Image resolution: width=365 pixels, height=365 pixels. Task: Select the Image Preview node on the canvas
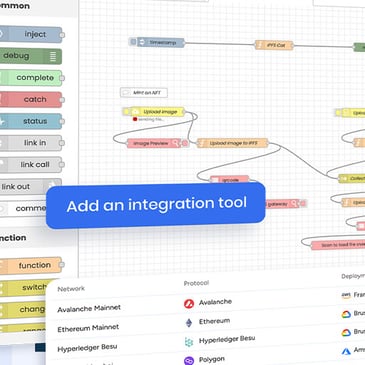[154, 143]
